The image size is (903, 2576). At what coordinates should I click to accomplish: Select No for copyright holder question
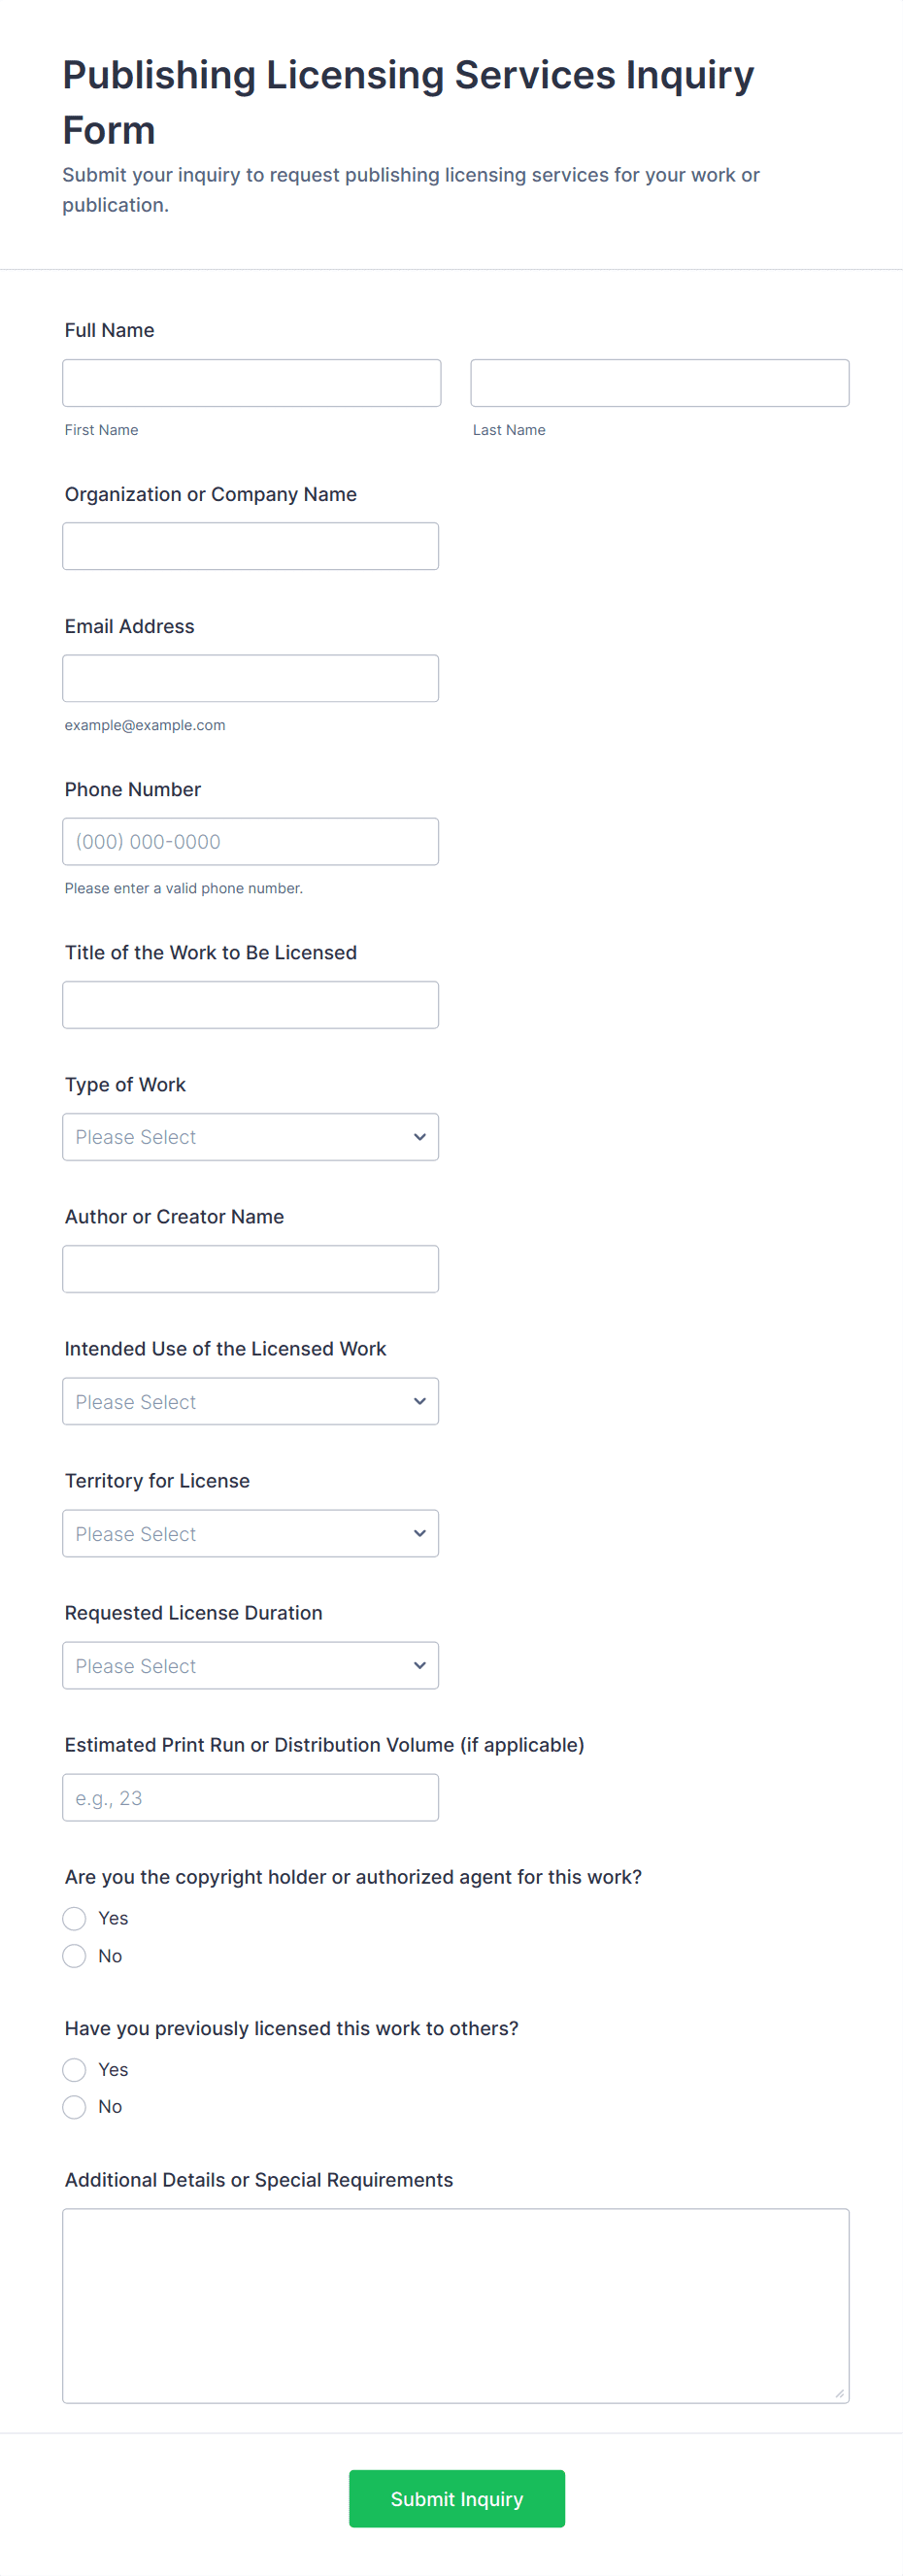(74, 1956)
